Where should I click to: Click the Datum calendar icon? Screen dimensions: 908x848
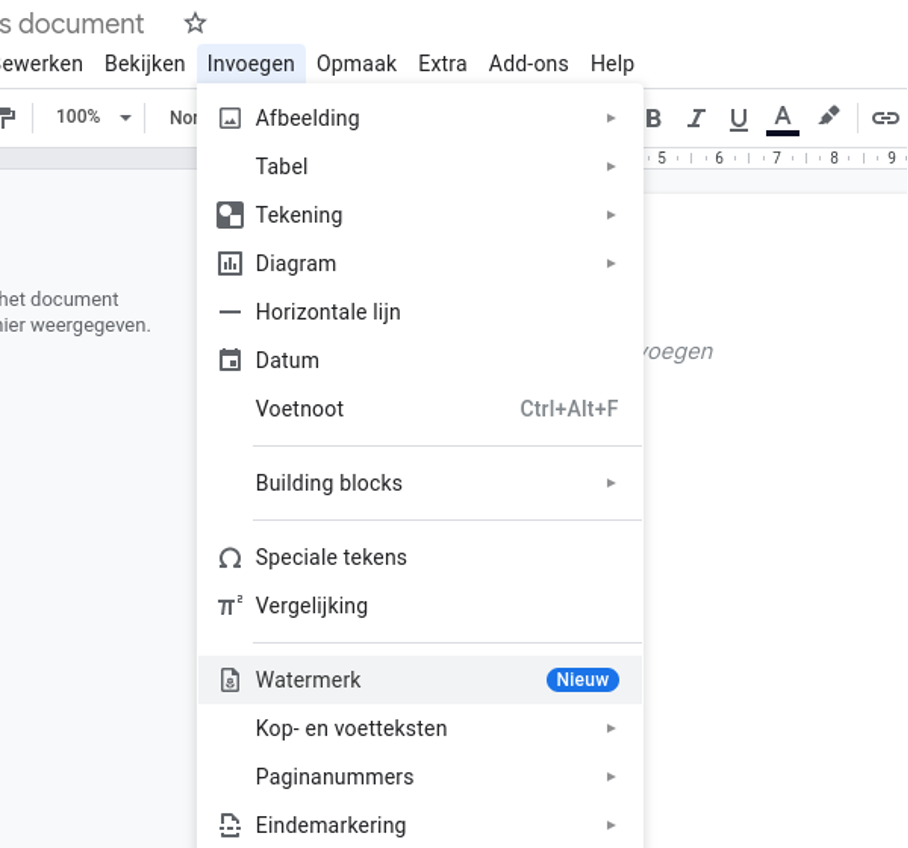coord(230,360)
